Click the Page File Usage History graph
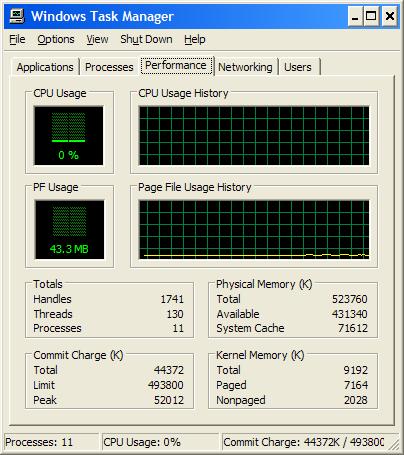404x455 pixels. 254,230
